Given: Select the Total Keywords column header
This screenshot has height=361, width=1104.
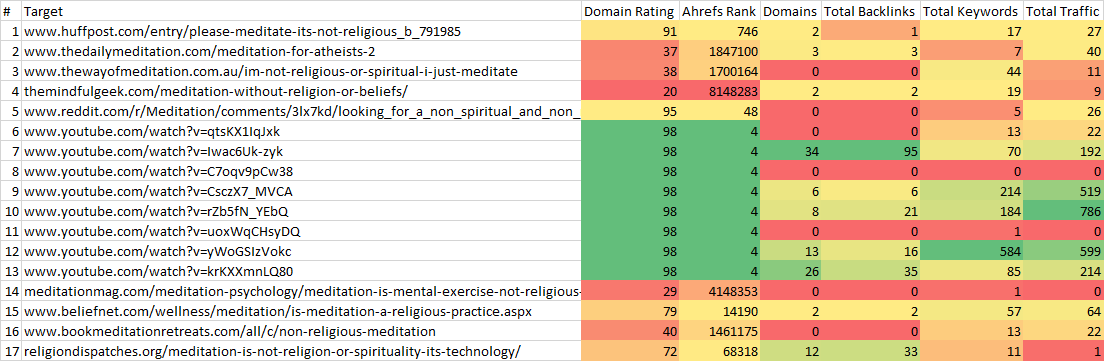Looking at the screenshot, I should [970, 12].
